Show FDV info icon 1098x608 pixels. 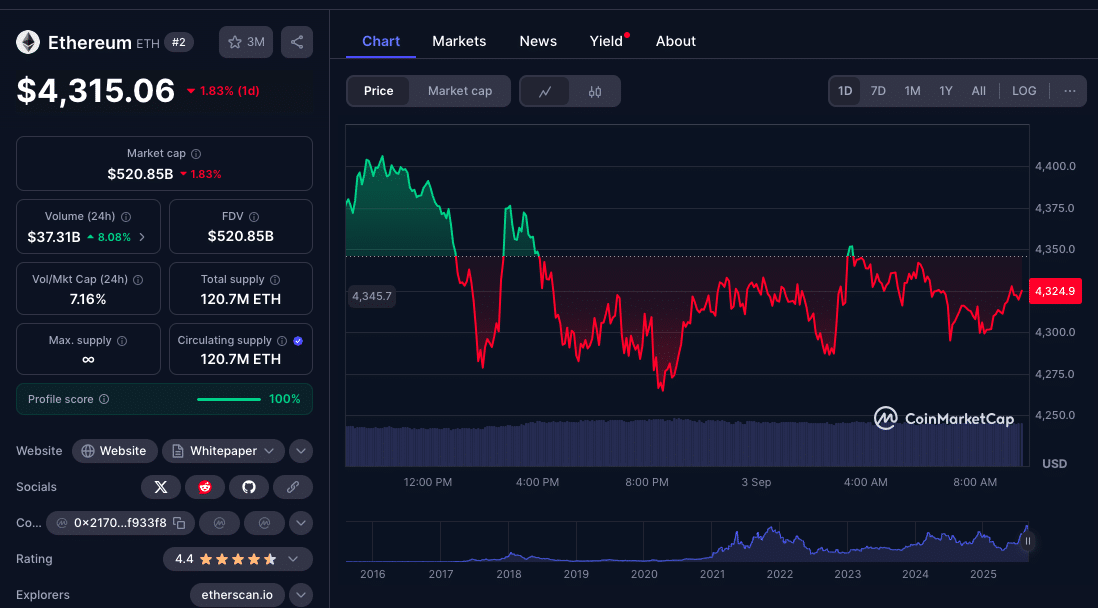pyautogui.click(x=254, y=216)
